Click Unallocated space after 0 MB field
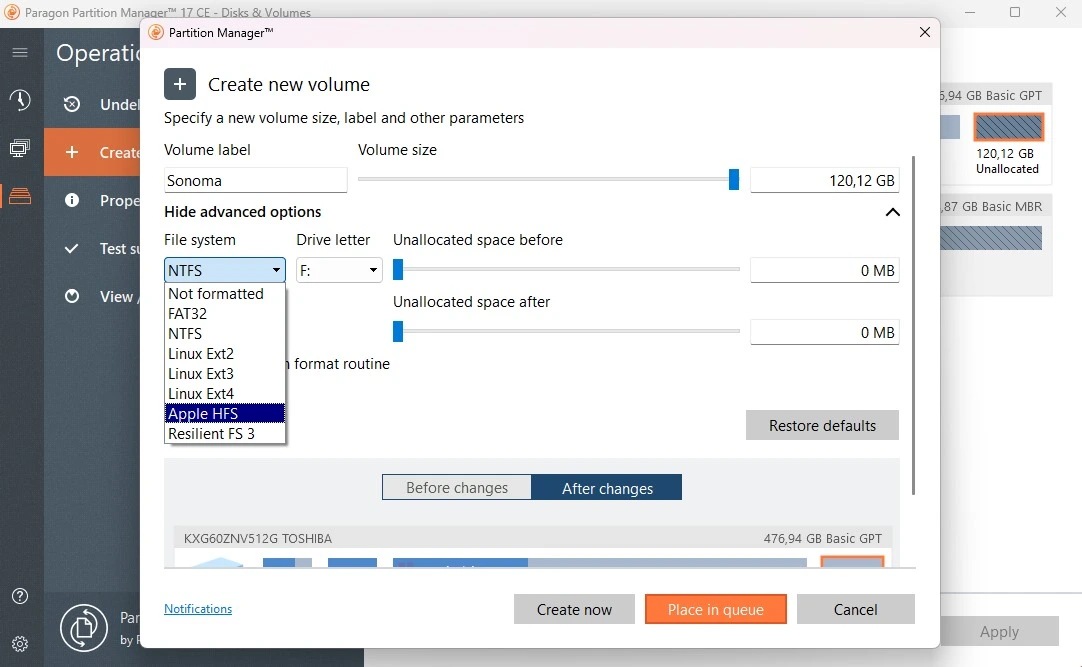Viewport: 1082px width, 667px height. [x=825, y=332]
